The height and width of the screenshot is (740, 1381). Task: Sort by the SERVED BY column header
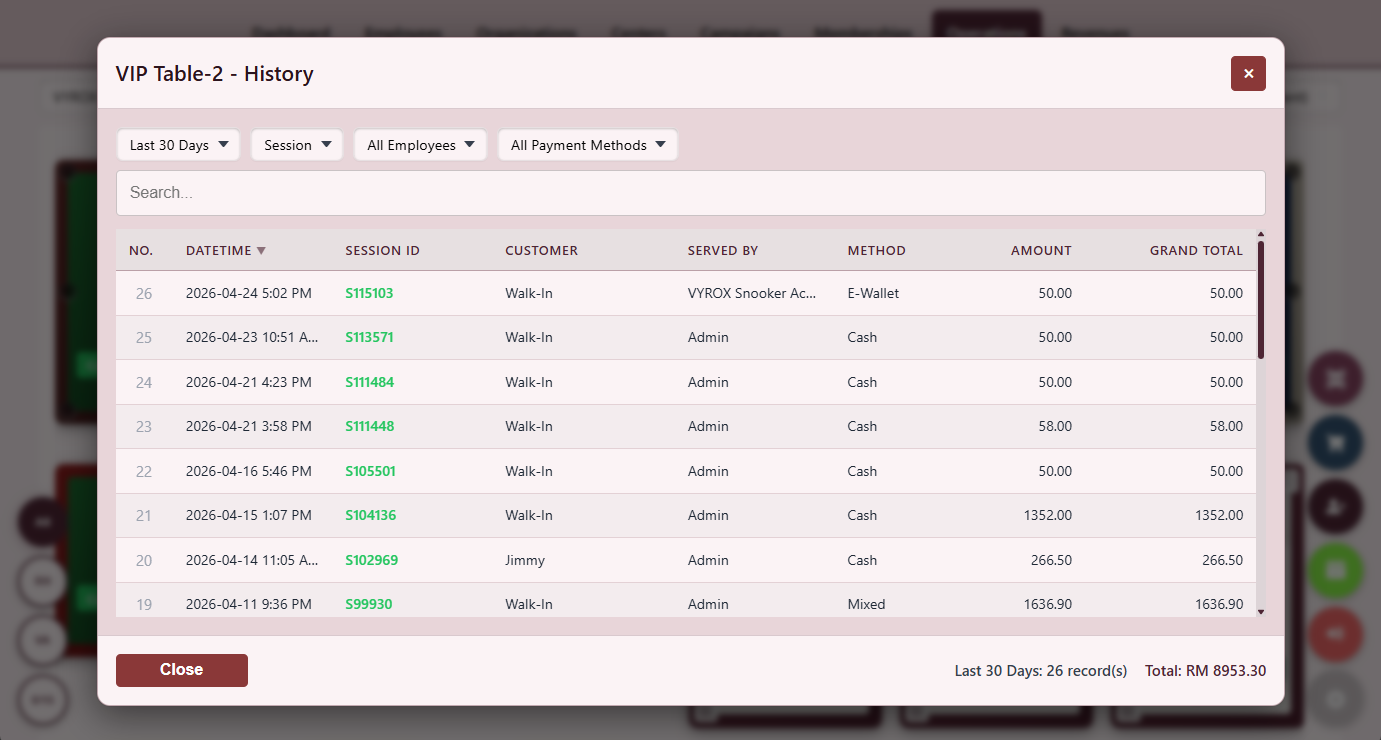723,251
